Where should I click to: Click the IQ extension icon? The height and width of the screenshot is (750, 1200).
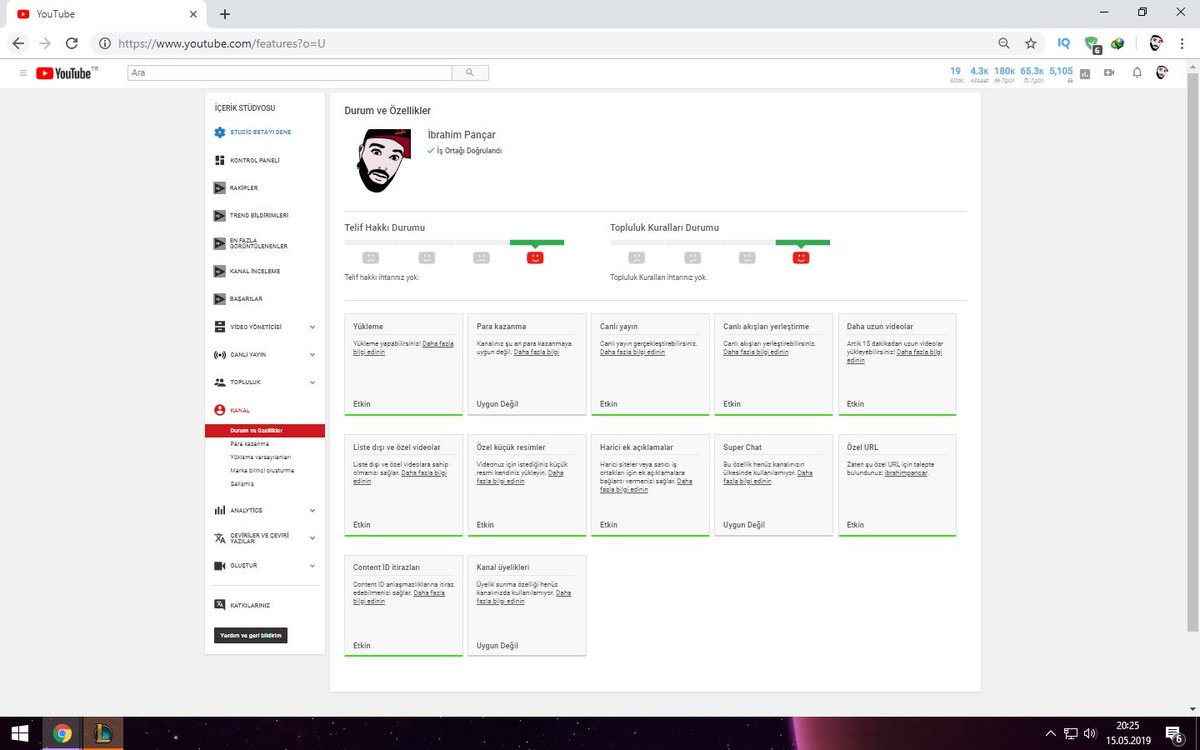1063,43
